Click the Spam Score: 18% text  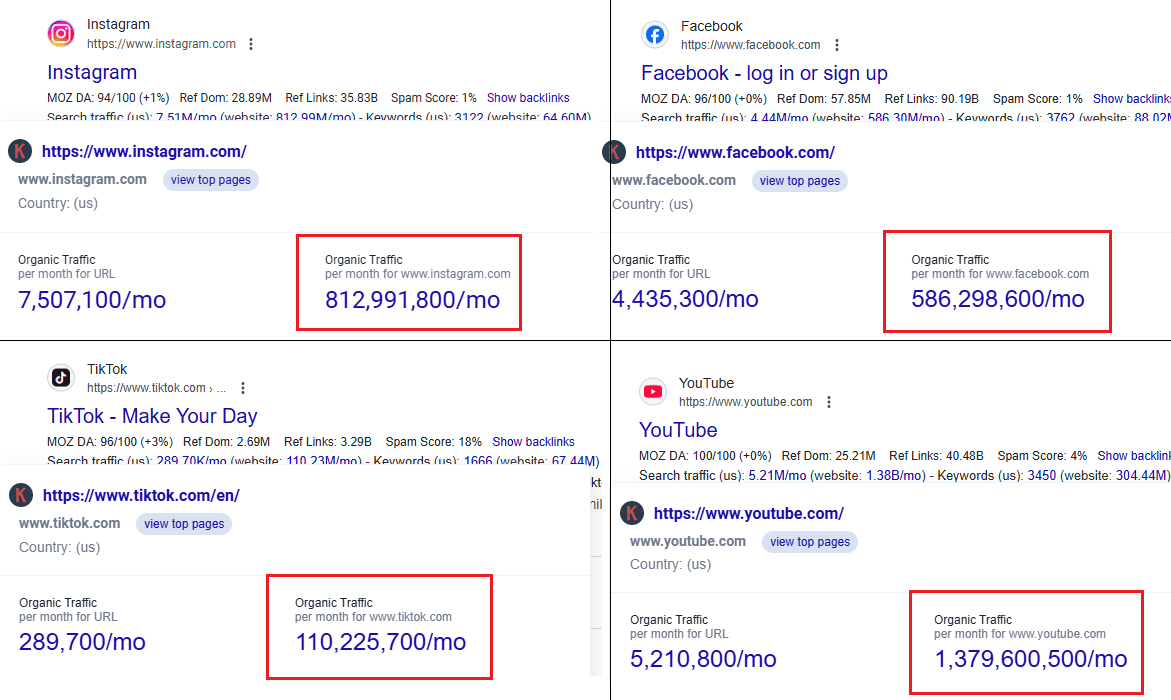(433, 442)
